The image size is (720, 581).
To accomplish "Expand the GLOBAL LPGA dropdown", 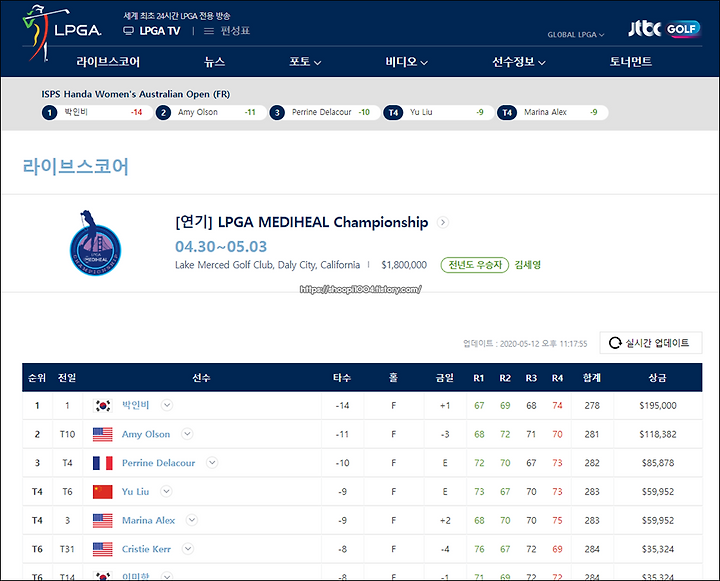I will [x=575, y=34].
